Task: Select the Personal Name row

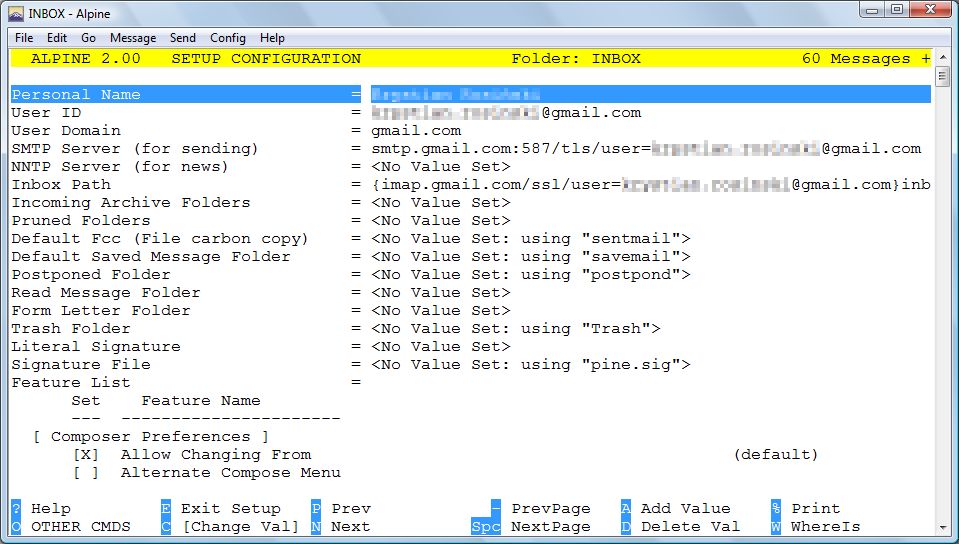Action: click(471, 94)
